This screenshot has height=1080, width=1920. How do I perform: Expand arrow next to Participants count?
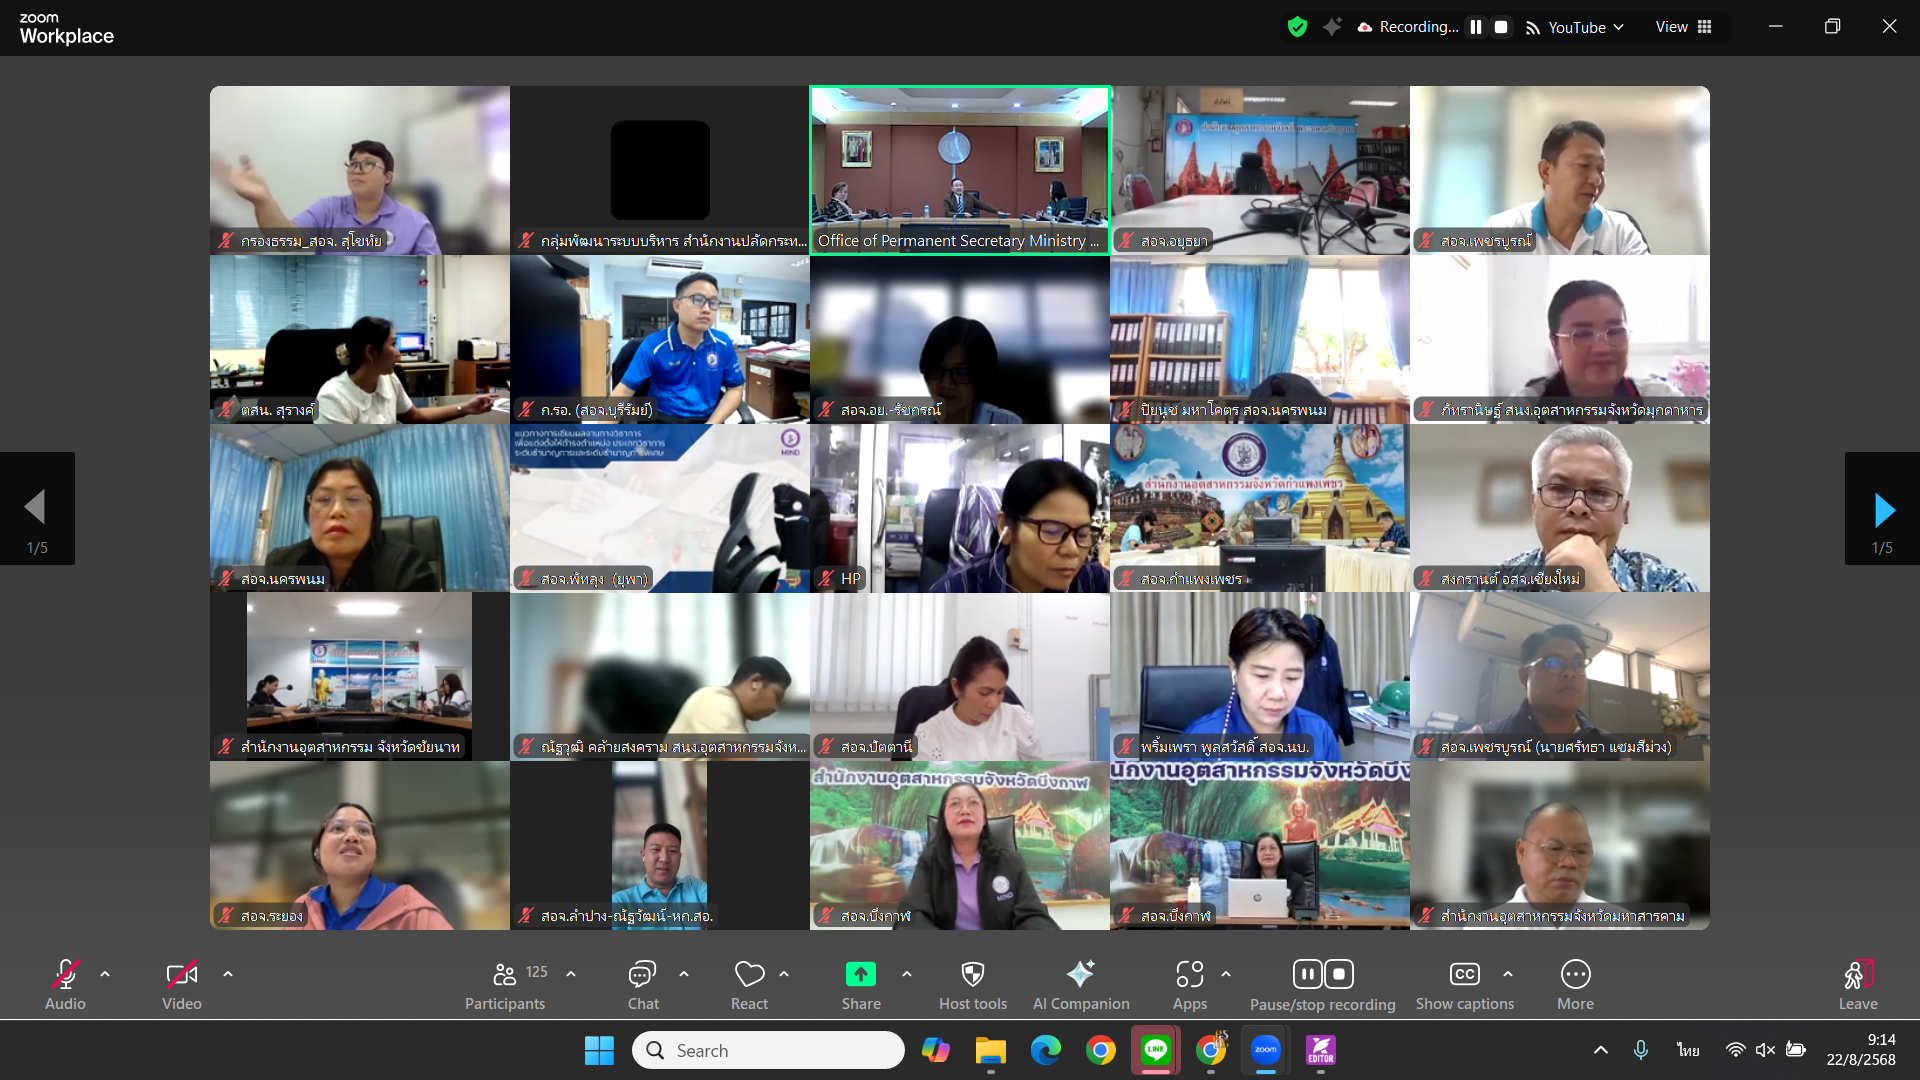571,973
